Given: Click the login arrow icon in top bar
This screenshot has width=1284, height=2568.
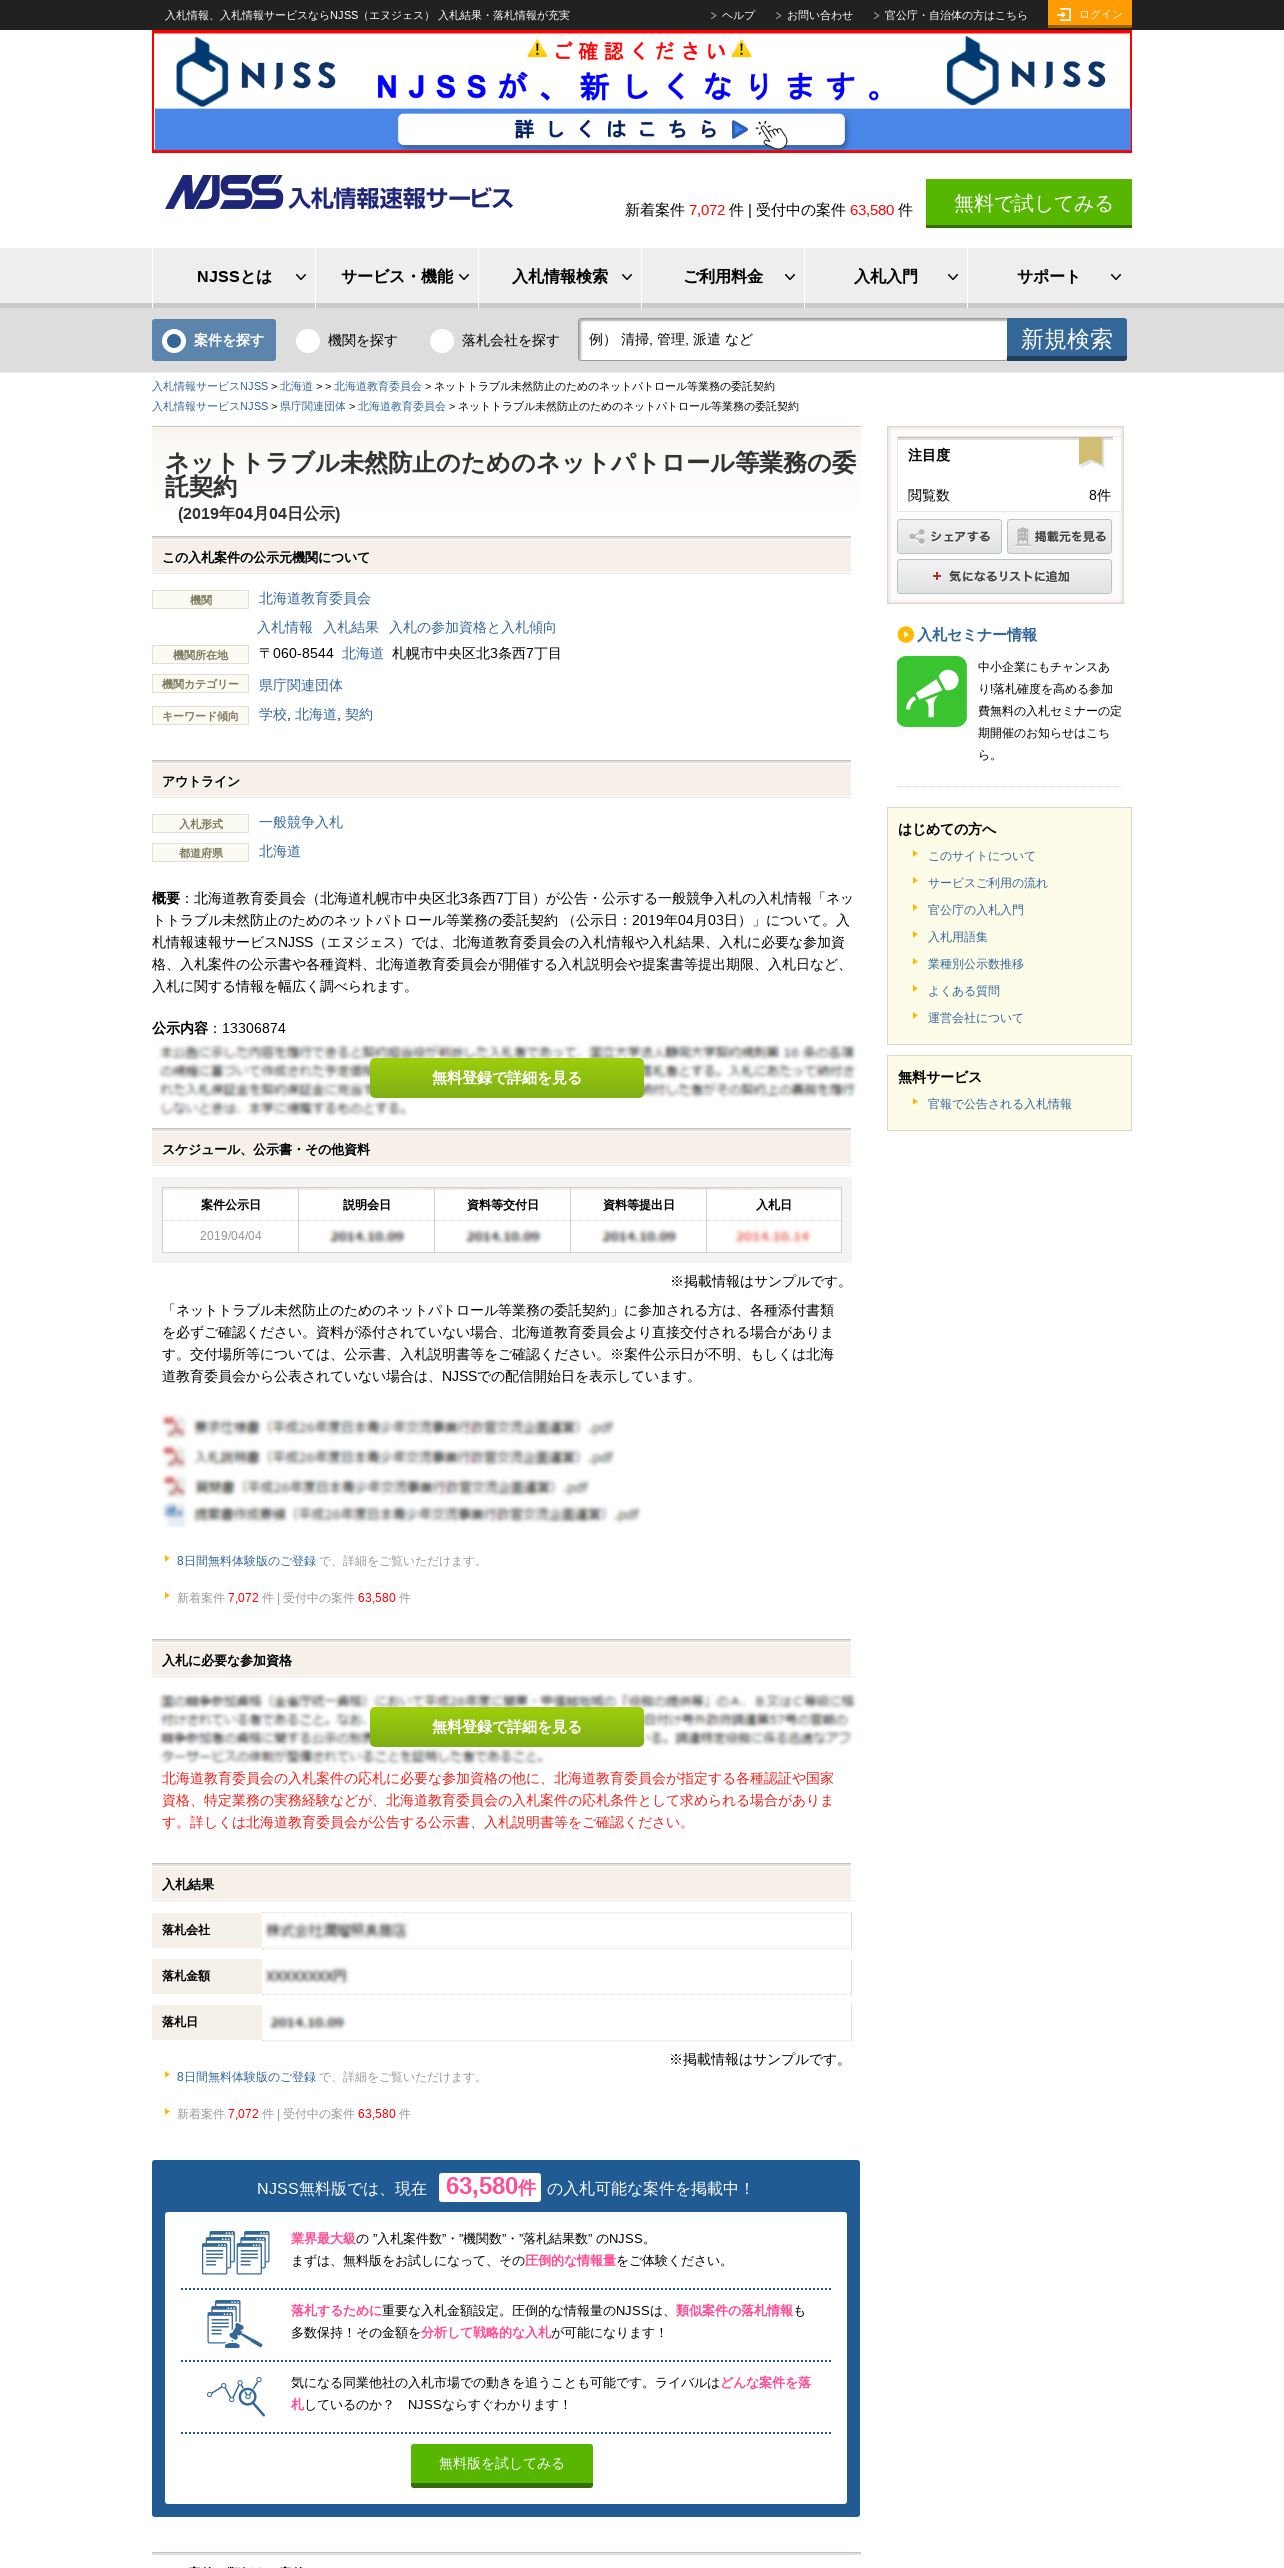Looking at the screenshot, I should point(1064,14).
